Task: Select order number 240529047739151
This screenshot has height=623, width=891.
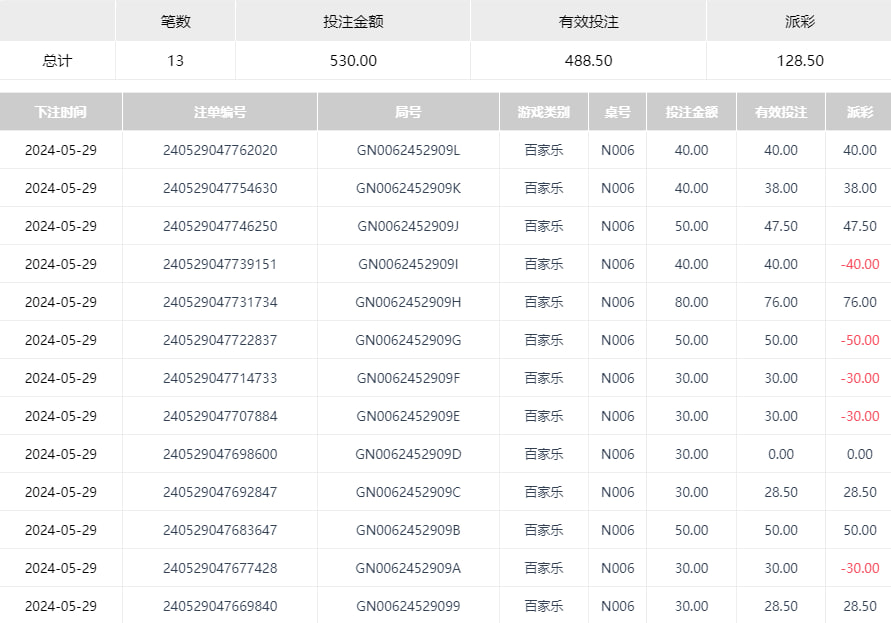Action: (x=220, y=264)
